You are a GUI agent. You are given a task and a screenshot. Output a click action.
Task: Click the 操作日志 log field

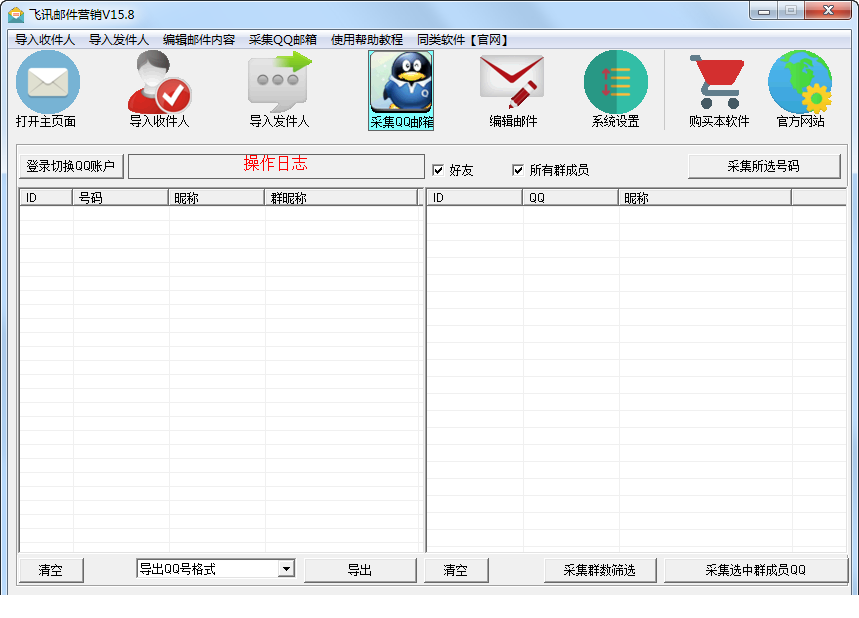tap(276, 166)
